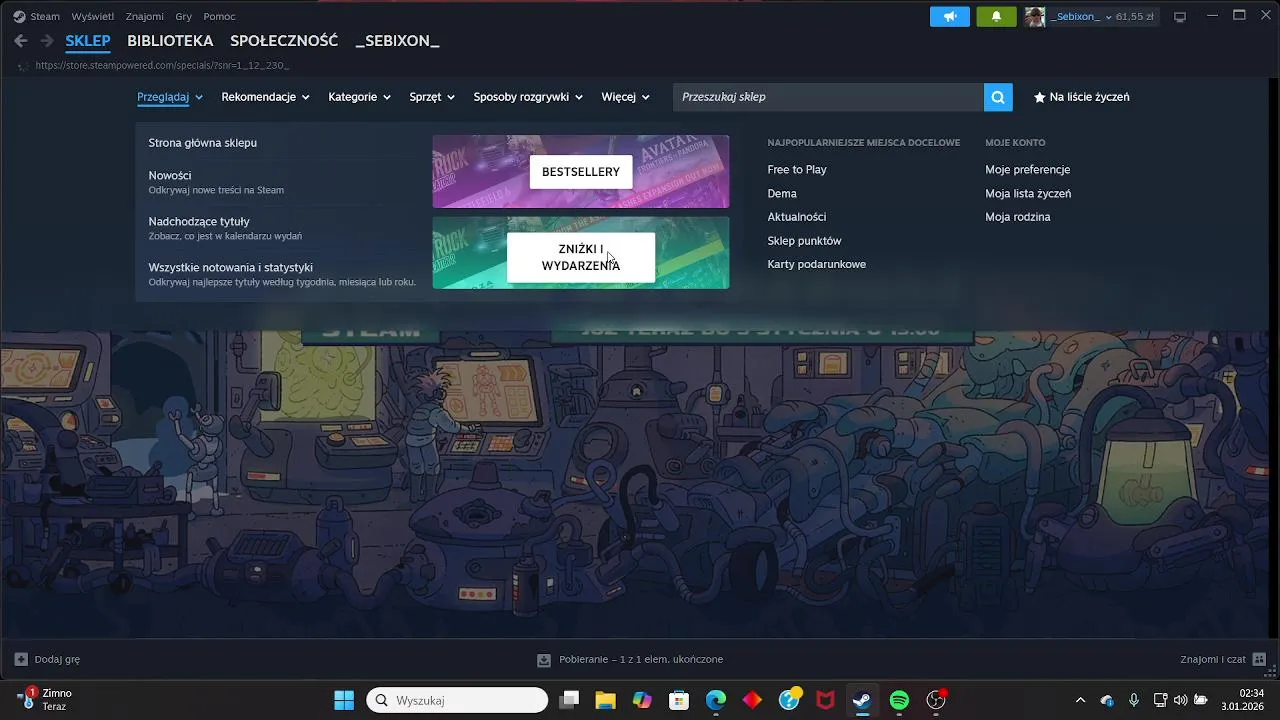The image size is (1280, 720).
Task: Expand the Sposoby rozgrywki dropdown
Action: click(x=528, y=97)
